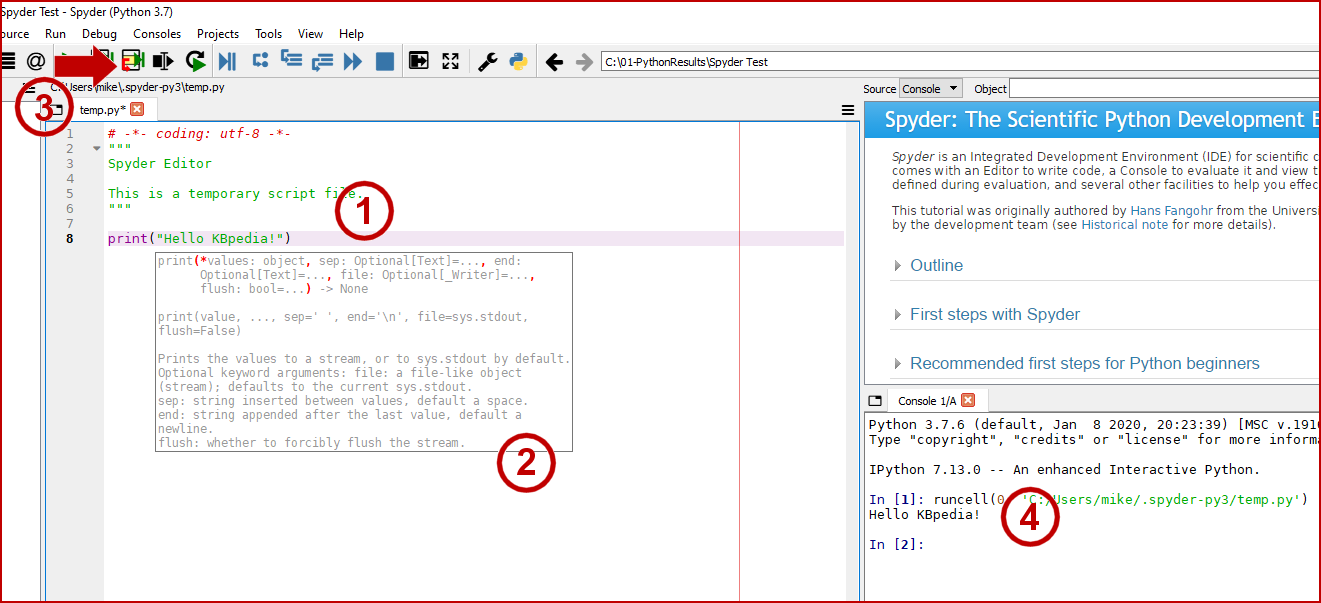
Task: Click the debugger Run current line icon
Action: click(x=260, y=61)
